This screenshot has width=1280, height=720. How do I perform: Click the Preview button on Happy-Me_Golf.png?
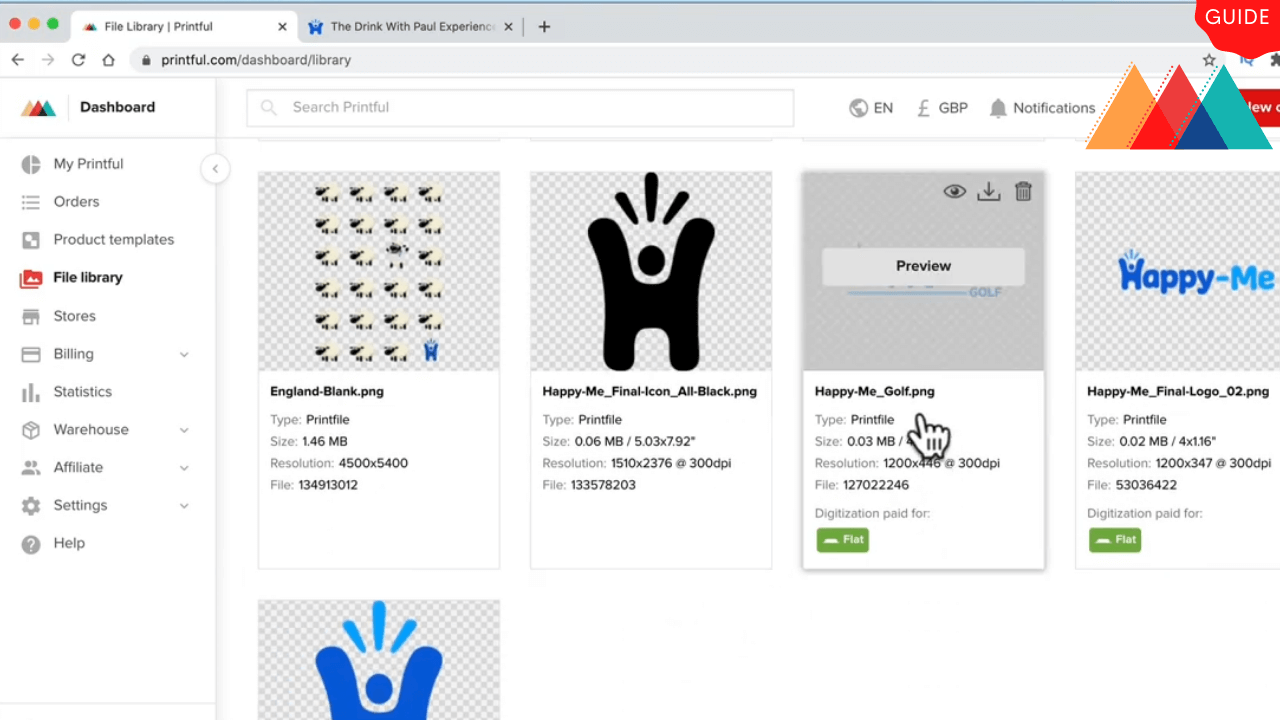pos(923,266)
